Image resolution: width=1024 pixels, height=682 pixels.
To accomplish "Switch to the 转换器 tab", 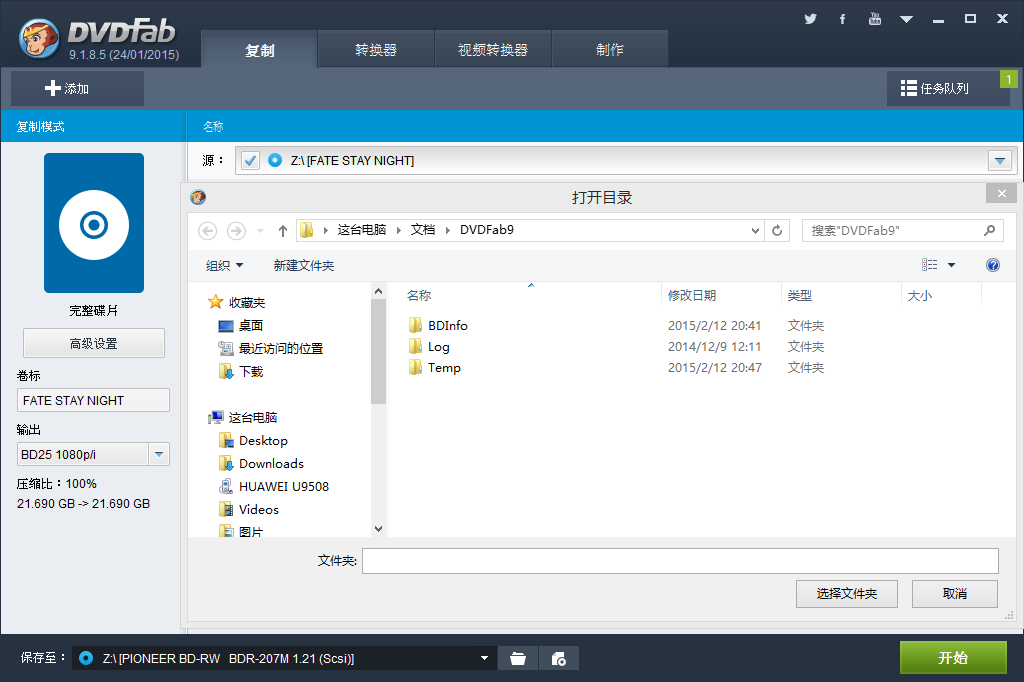I will (x=376, y=50).
